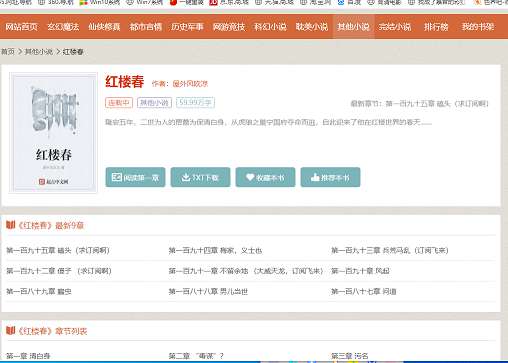Viewport: 508px width, 363px height.
Task: Open the 玄幻魔法 category tab
Action: coord(63,27)
